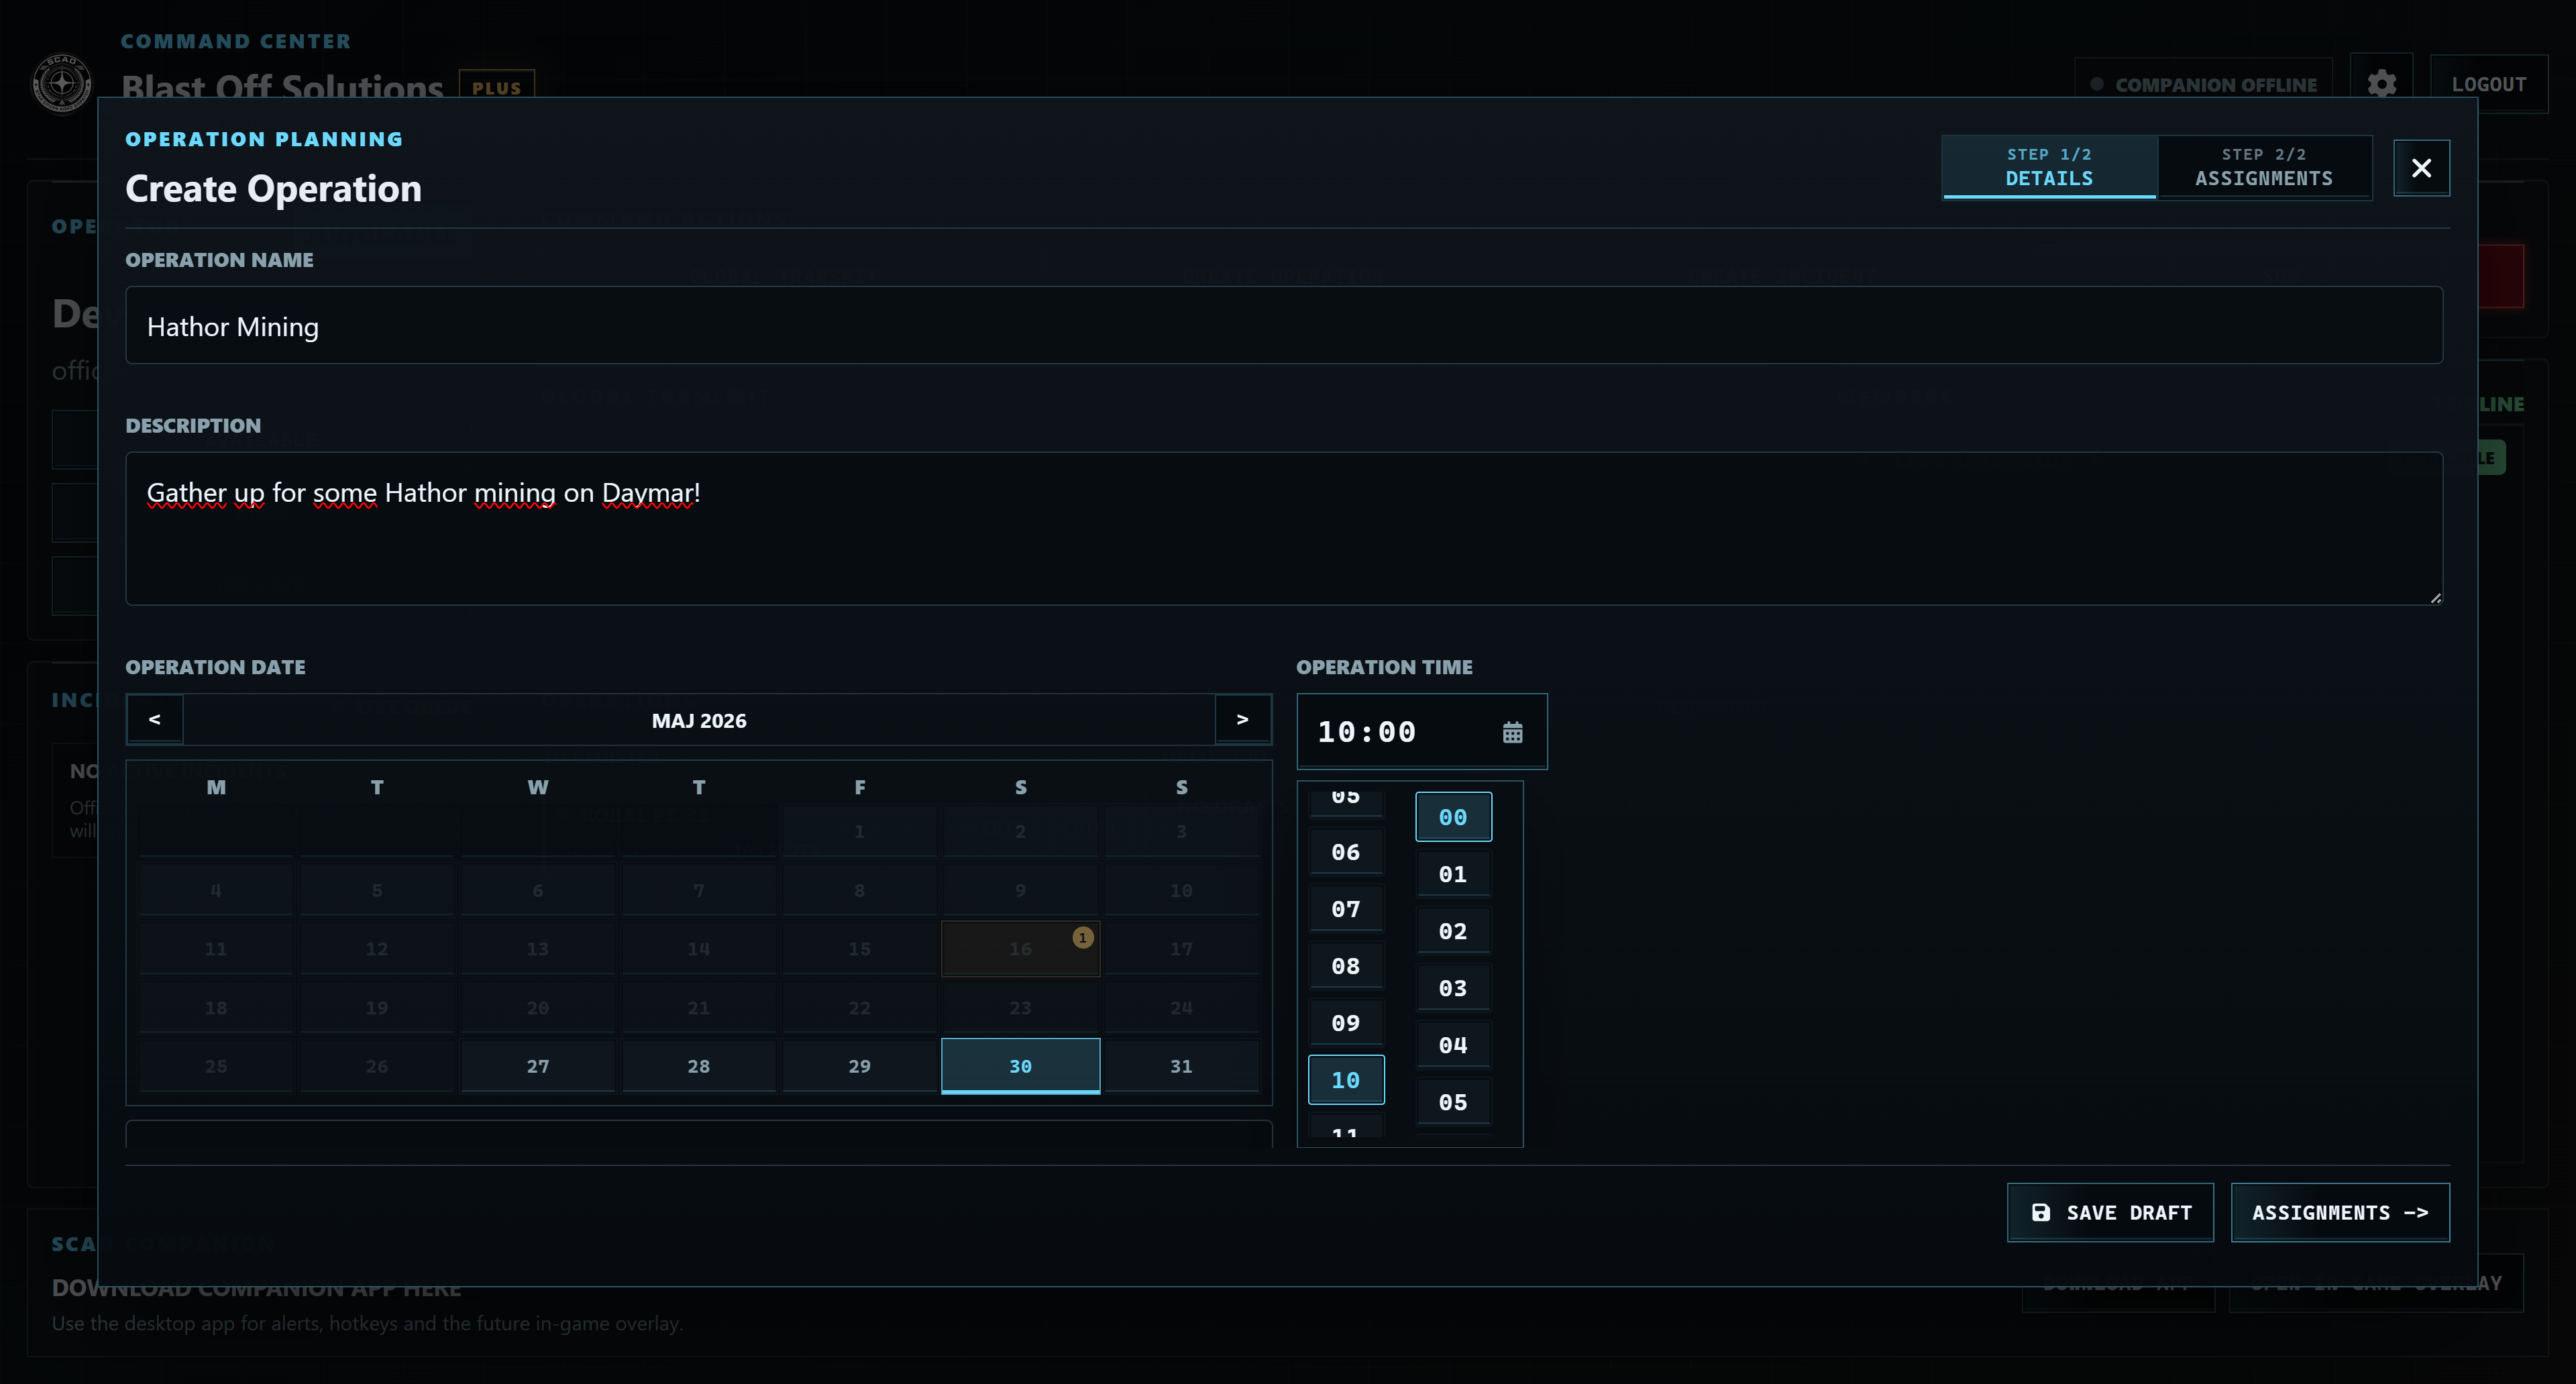Click the Operation Time field showing 10:00
The width and height of the screenshot is (2576, 1384).
[x=1421, y=731]
